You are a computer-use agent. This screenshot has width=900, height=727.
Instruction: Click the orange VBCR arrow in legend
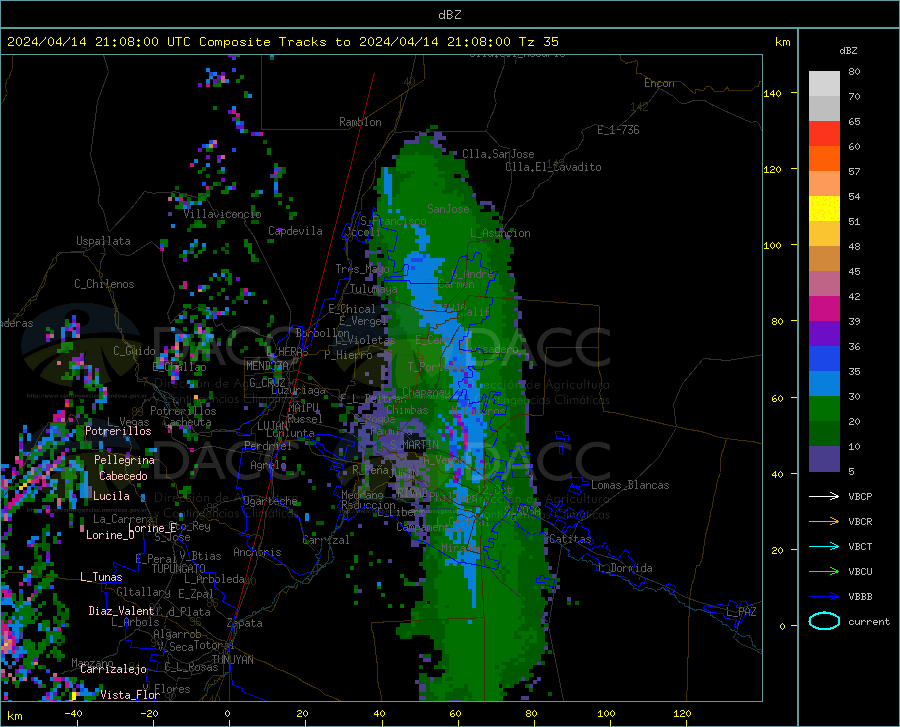click(824, 522)
